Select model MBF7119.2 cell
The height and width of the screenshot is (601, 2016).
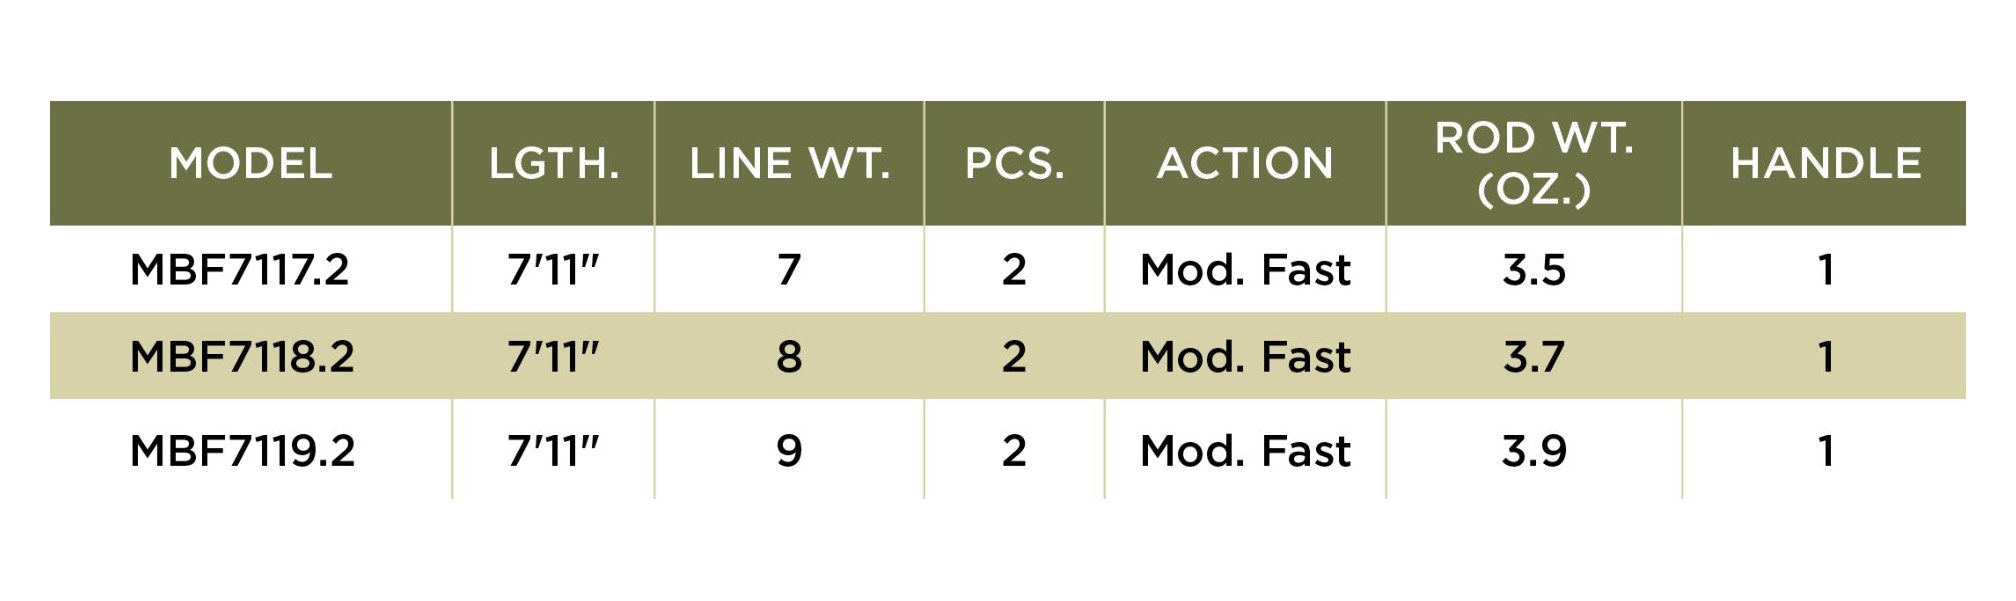[x=242, y=451]
